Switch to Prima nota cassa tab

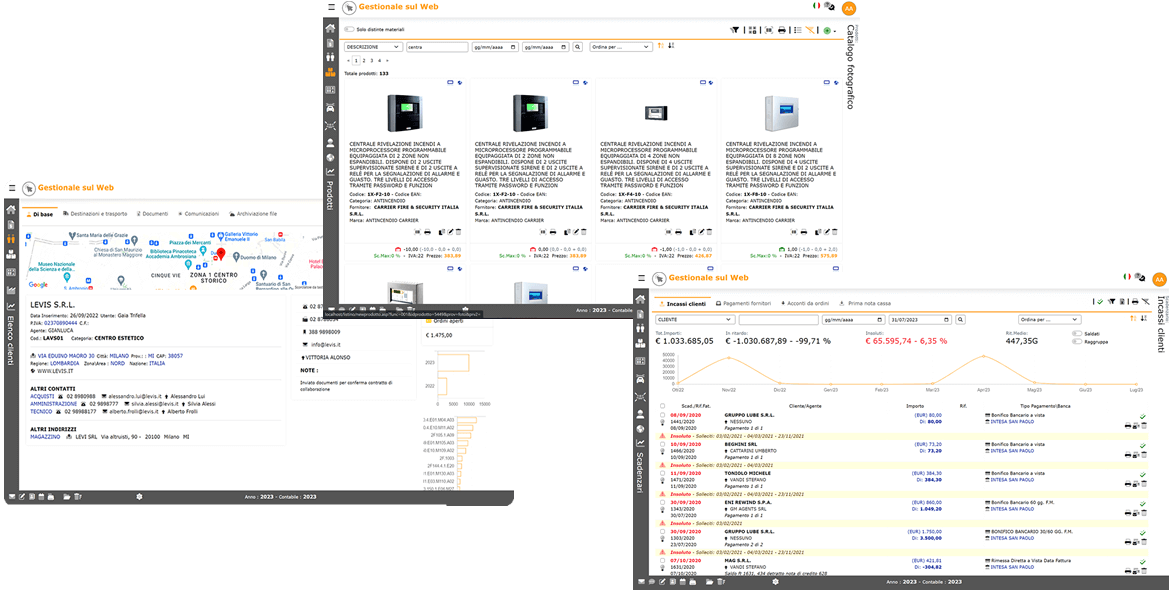864,303
